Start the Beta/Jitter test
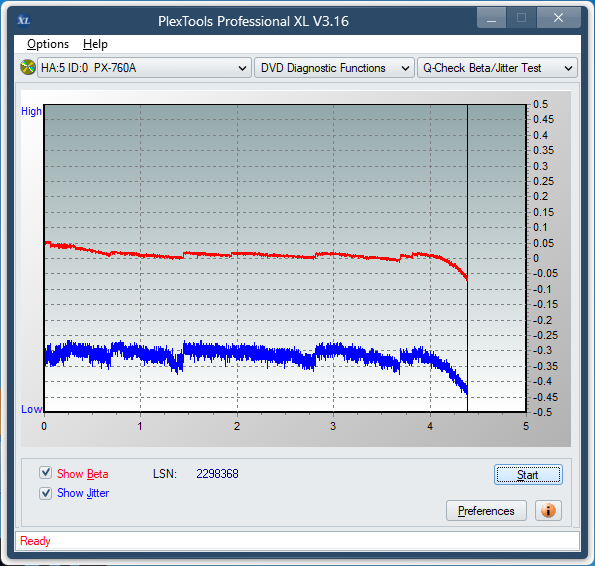This screenshot has height=566, width=595. coord(528,475)
